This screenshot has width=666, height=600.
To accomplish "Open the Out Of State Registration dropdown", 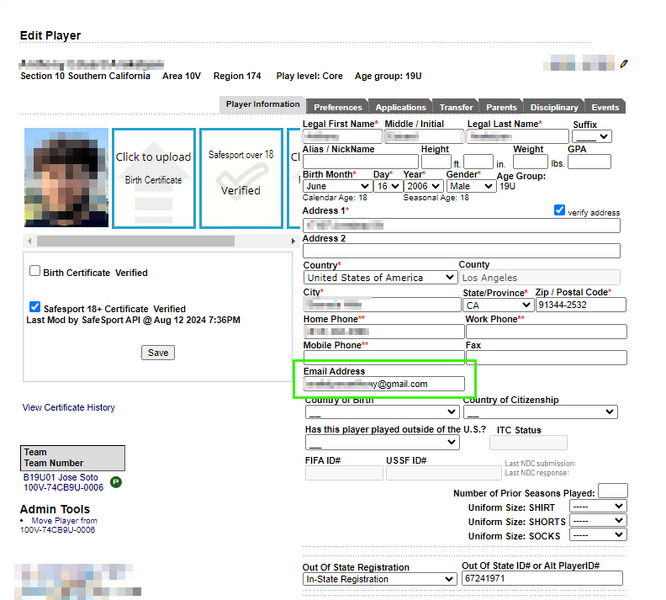I will point(379,579).
